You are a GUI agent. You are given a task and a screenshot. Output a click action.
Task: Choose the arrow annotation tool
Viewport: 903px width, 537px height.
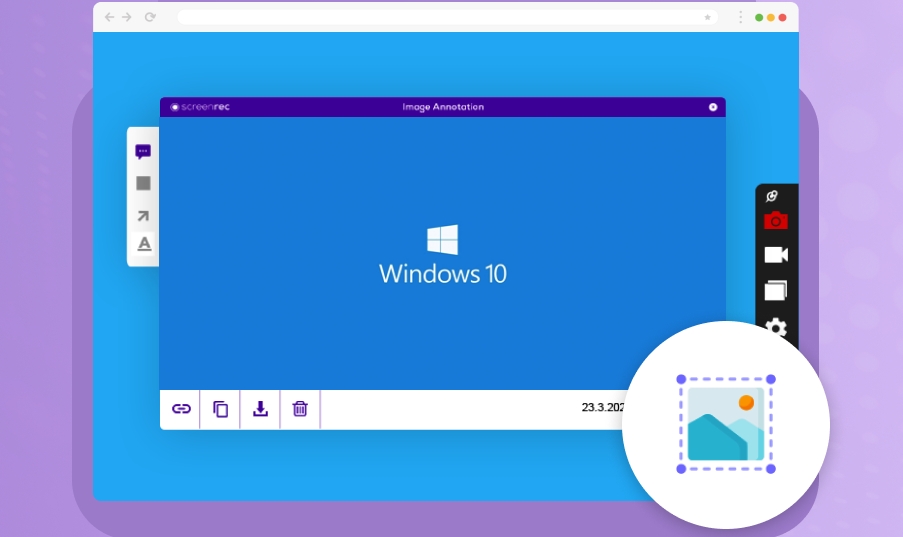[143, 215]
